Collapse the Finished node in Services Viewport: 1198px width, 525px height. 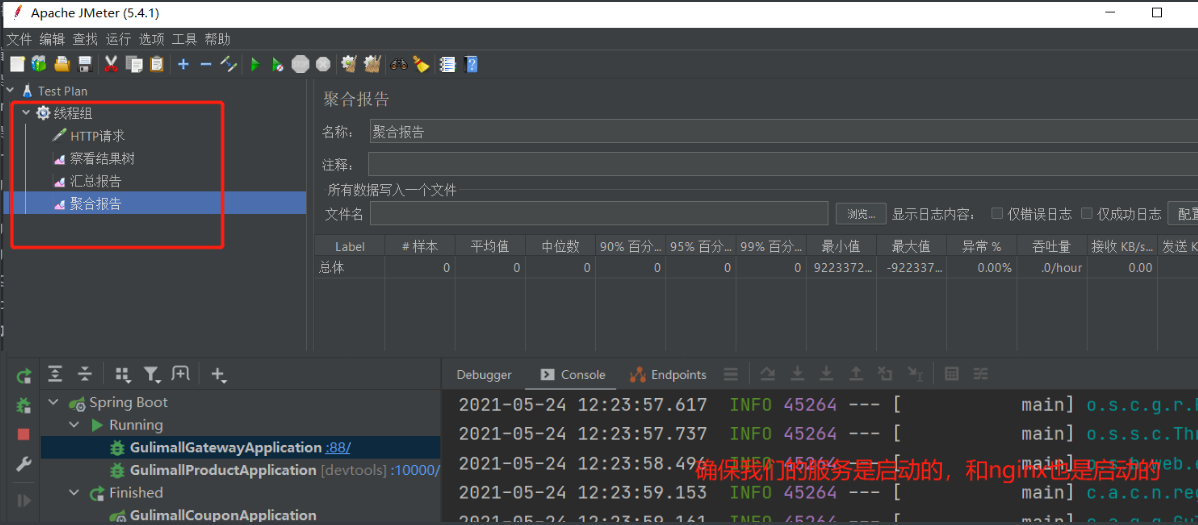tap(74, 493)
